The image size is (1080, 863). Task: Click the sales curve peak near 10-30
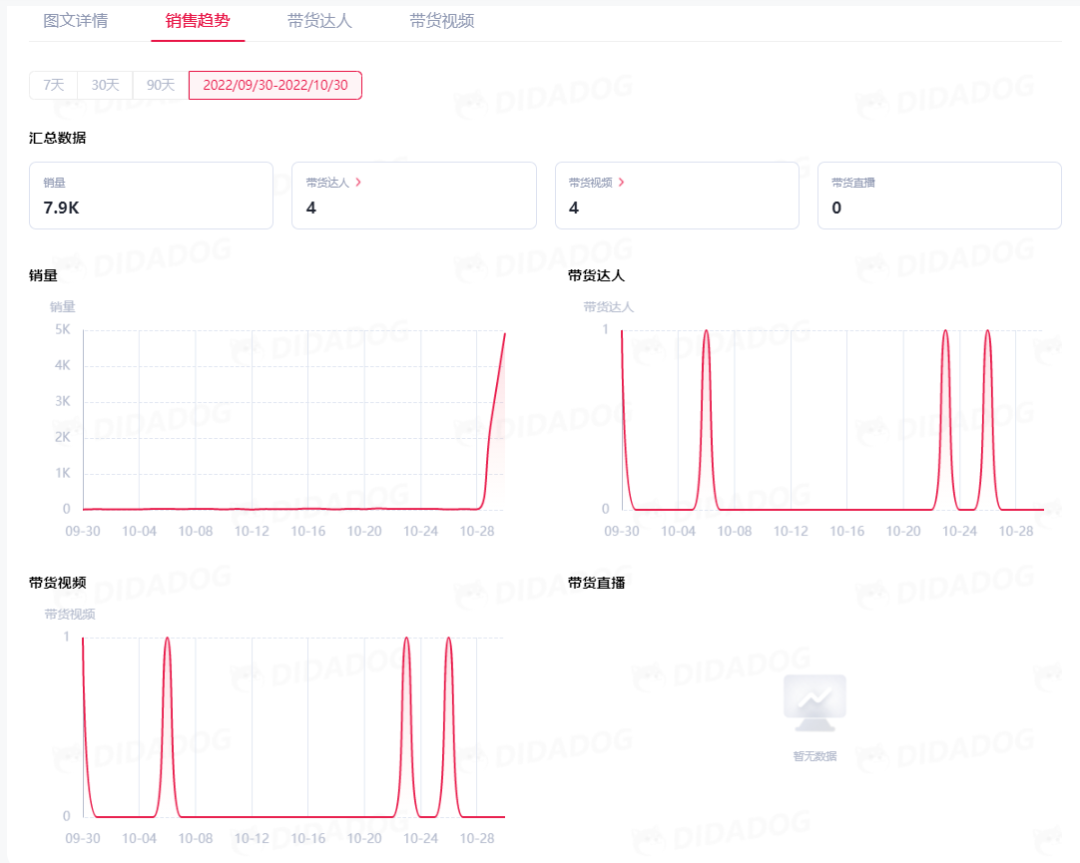tap(505, 334)
